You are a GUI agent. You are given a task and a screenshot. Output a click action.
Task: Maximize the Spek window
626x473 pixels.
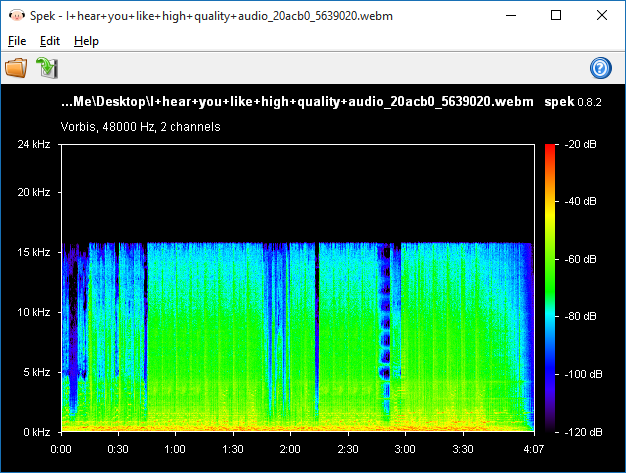[556, 15]
